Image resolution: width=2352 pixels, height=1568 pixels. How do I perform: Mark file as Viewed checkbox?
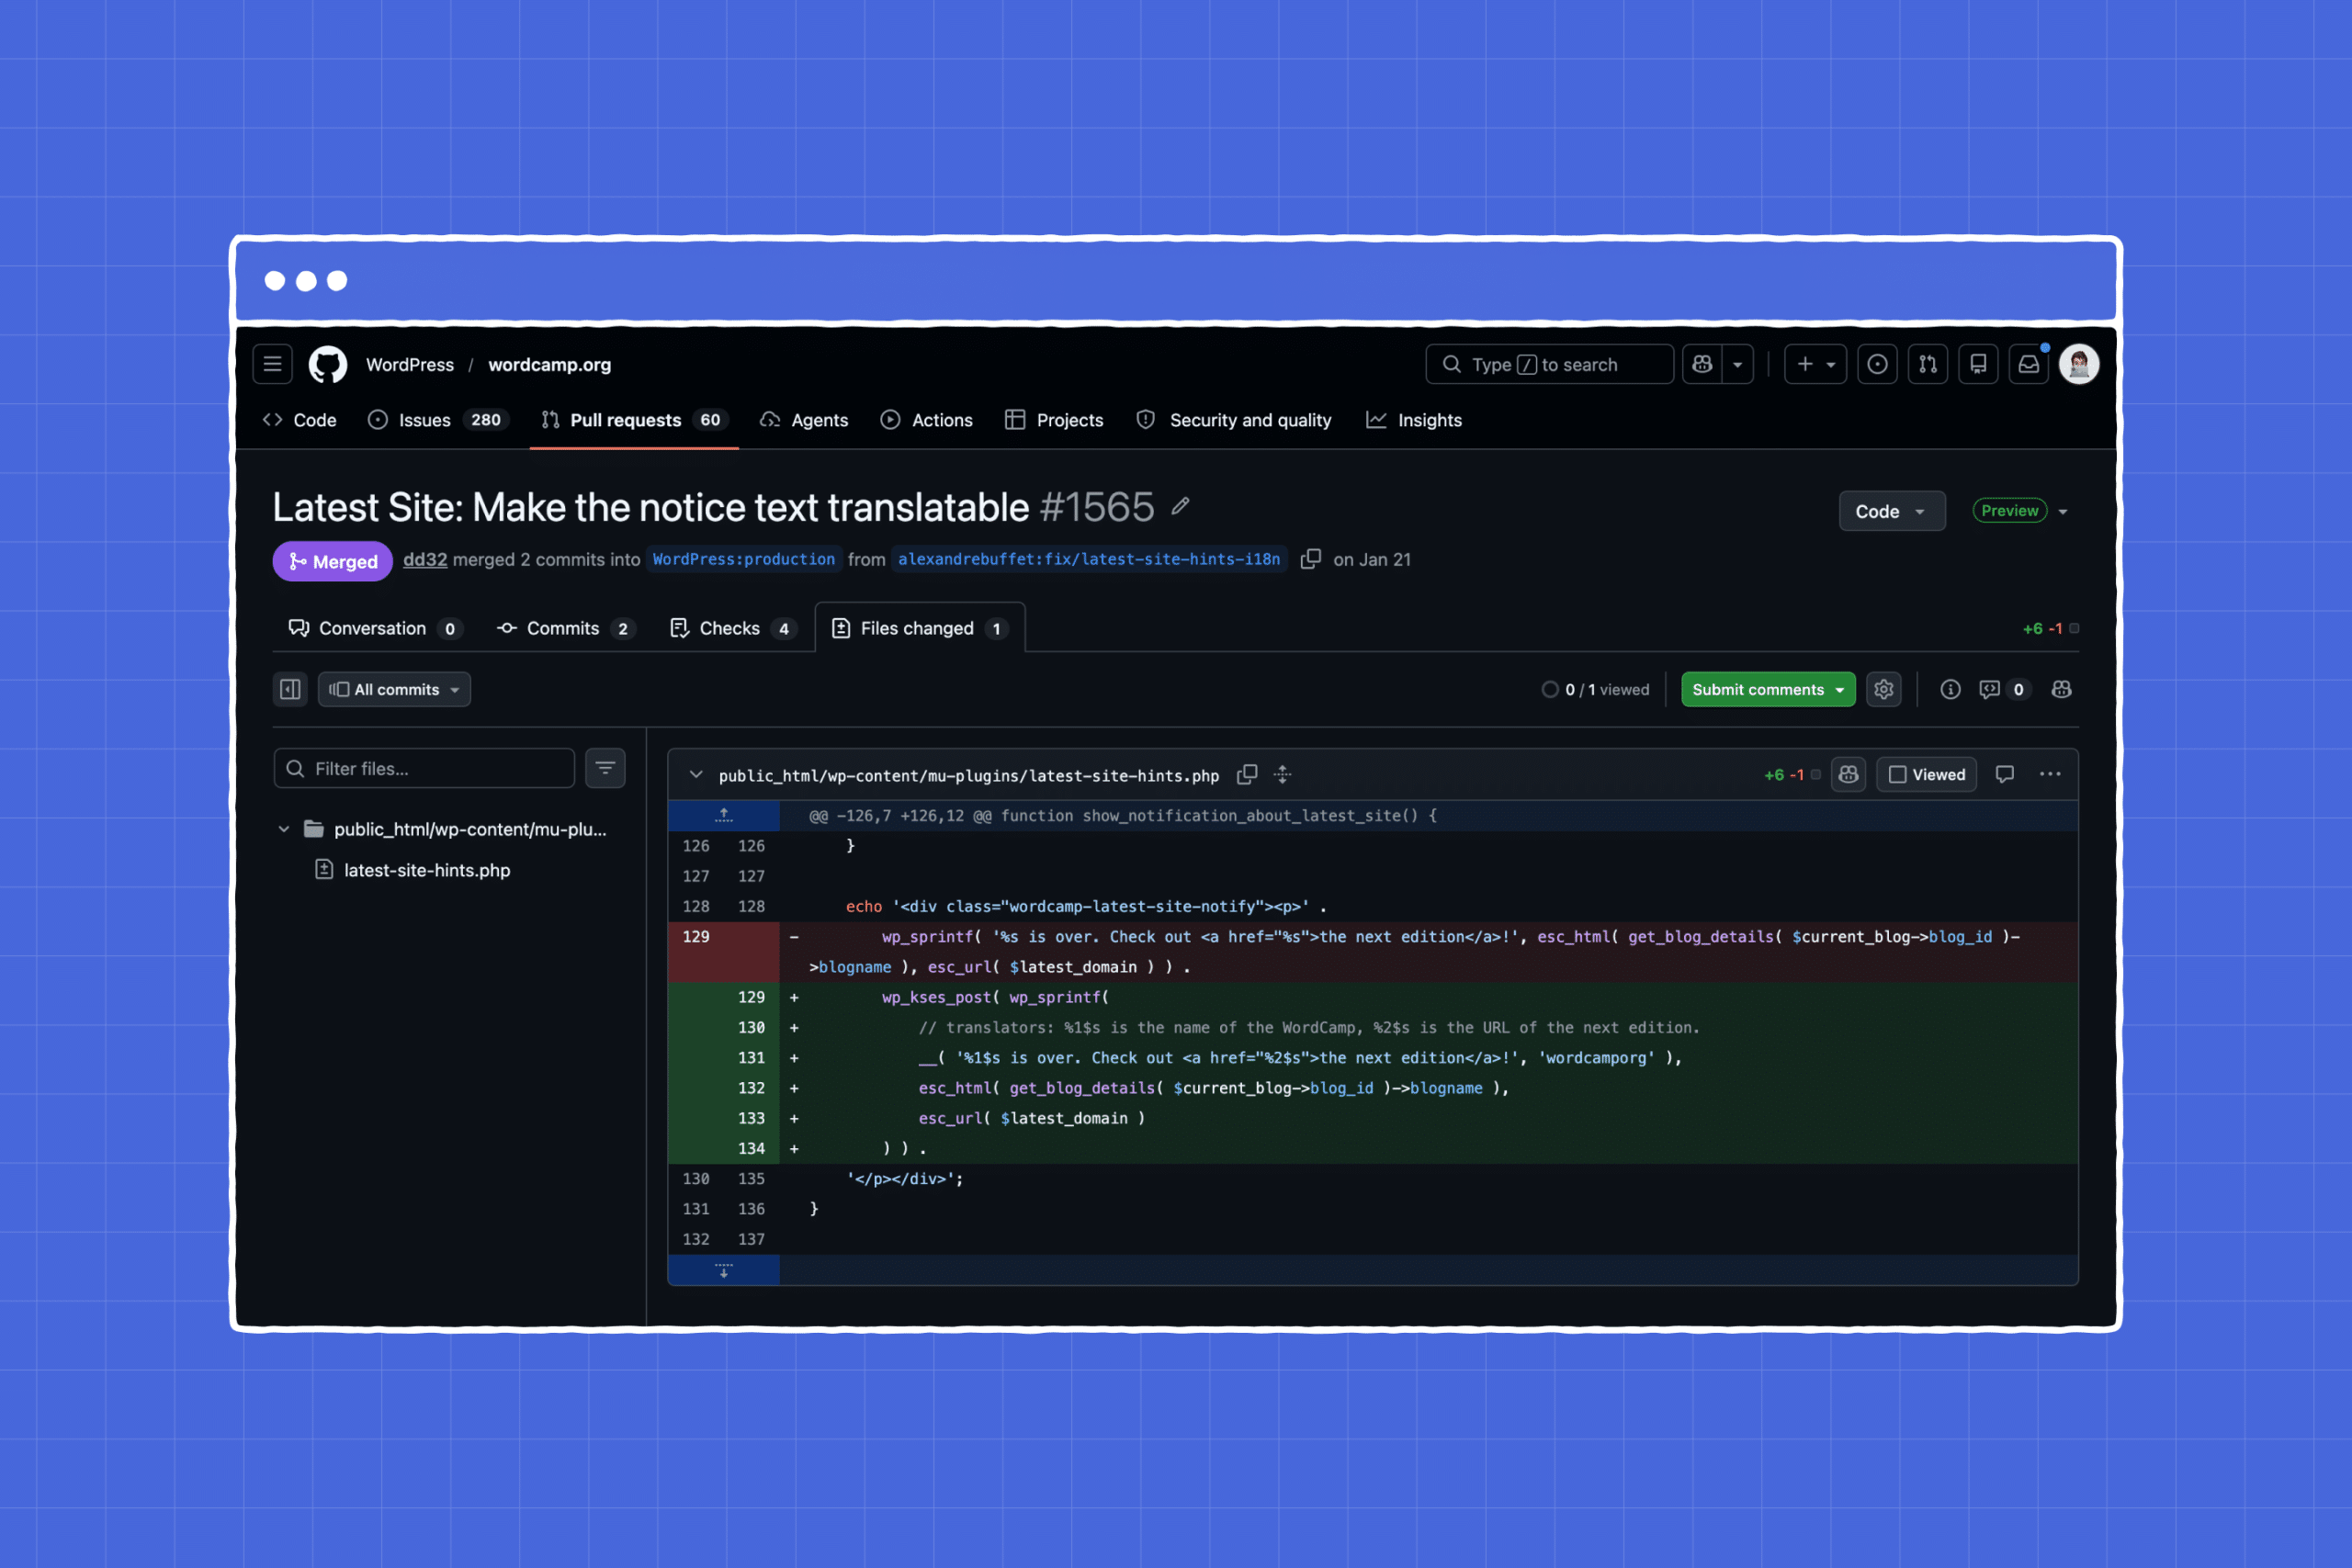pos(1926,775)
